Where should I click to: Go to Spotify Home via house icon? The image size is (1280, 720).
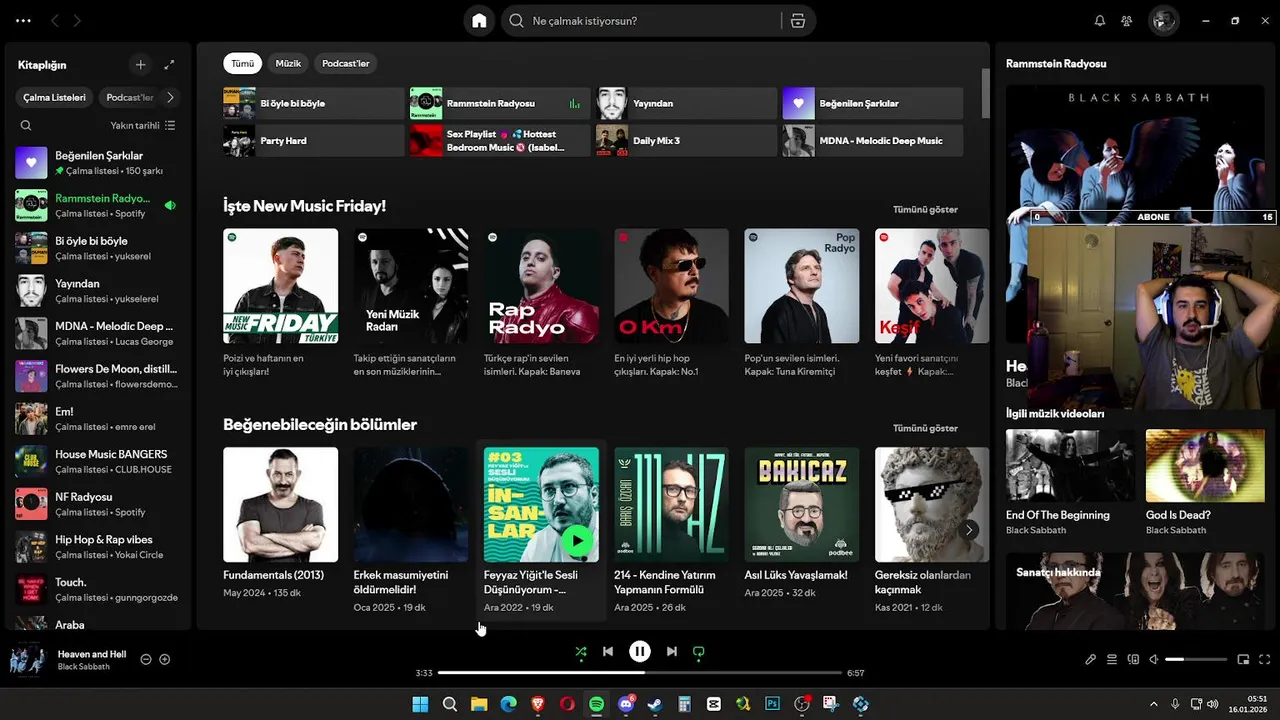(x=479, y=21)
